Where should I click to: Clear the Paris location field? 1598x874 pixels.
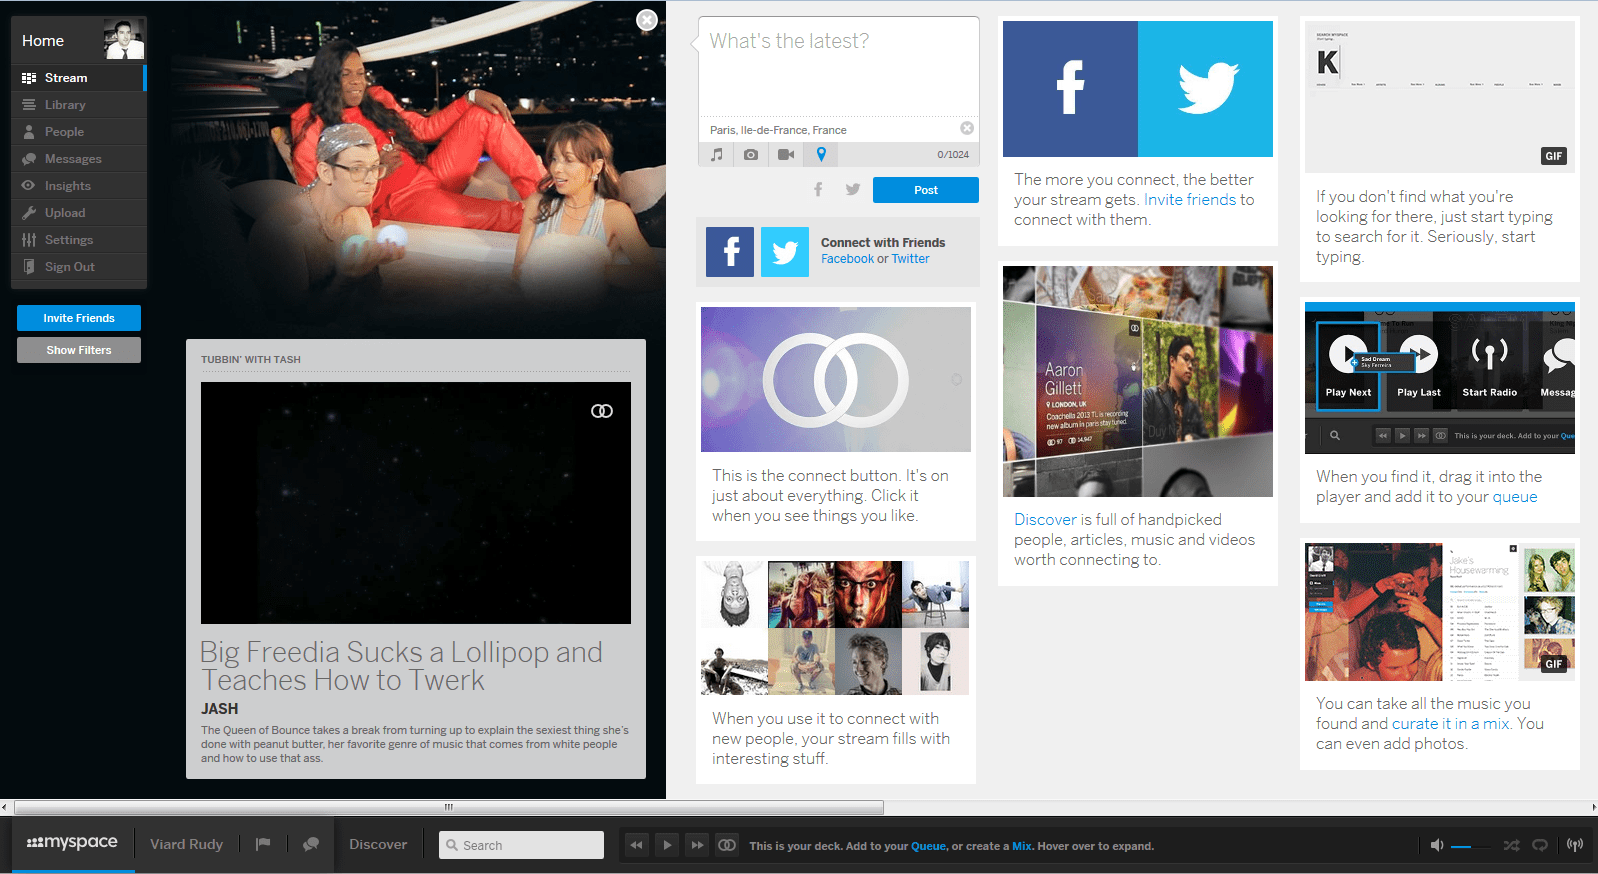(967, 128)
